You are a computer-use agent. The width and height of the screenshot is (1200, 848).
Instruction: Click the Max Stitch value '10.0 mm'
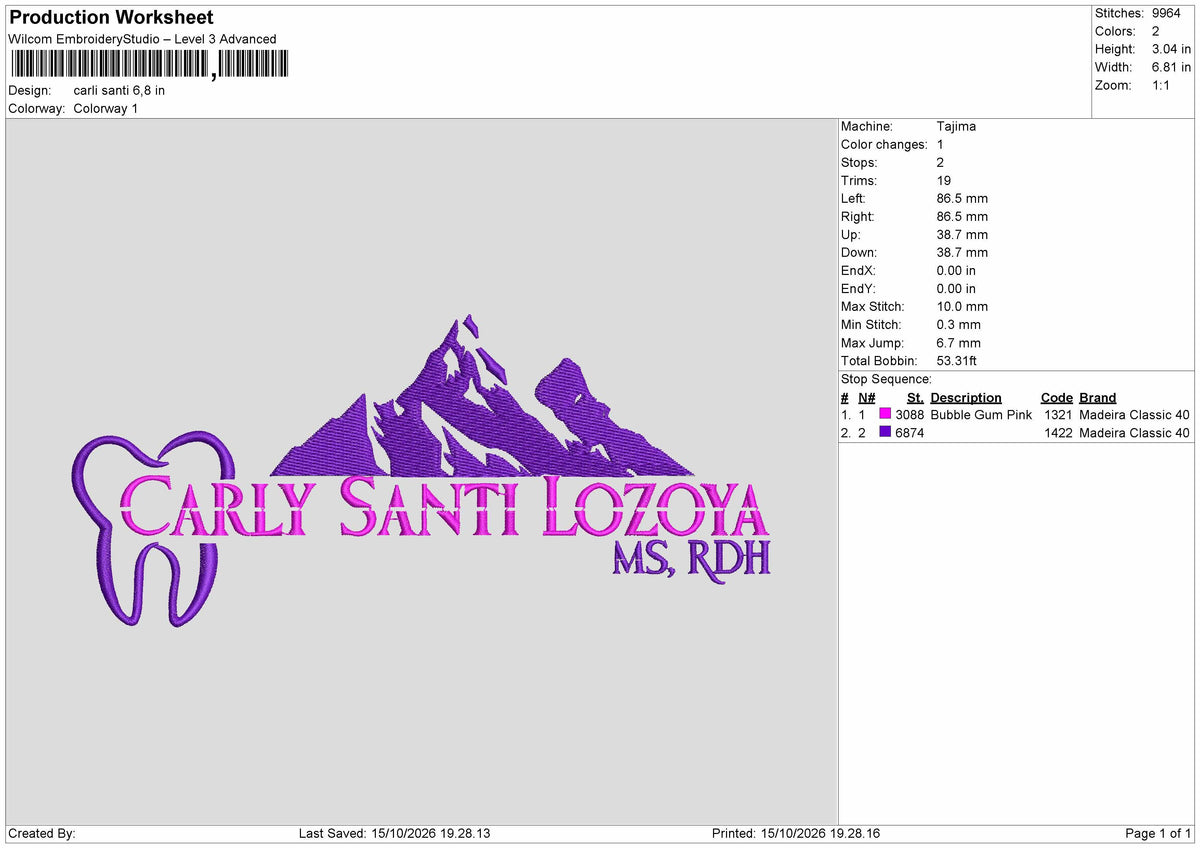(963, 306)
